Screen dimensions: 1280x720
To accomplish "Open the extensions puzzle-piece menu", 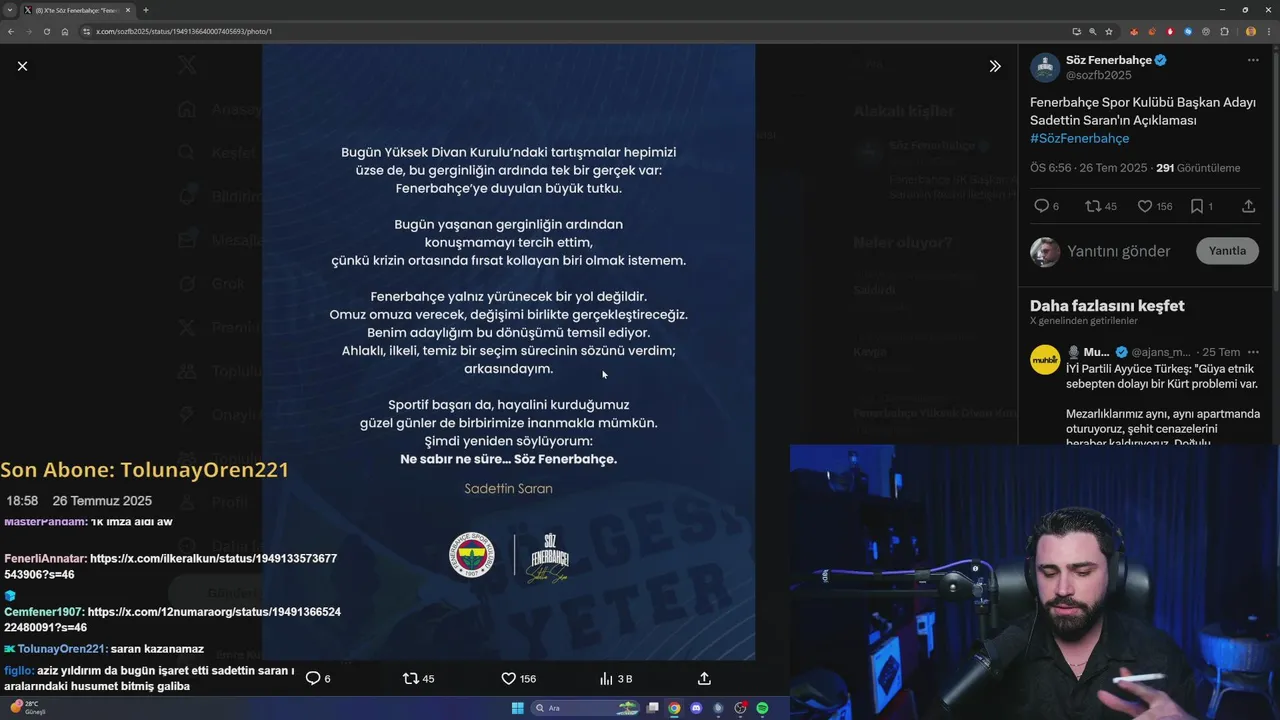I will tap(1224, 31).
